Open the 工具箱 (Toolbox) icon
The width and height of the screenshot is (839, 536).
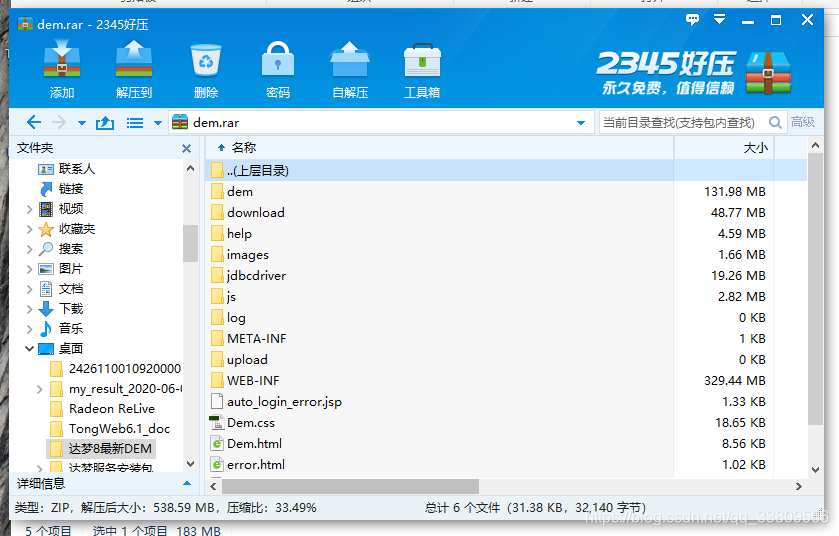pos(422,60)
